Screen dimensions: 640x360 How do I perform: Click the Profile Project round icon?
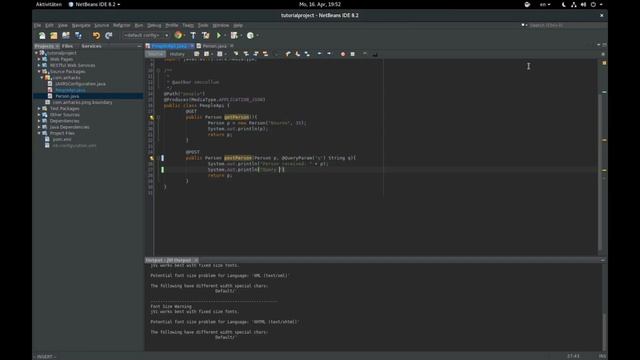pos(250,36)
